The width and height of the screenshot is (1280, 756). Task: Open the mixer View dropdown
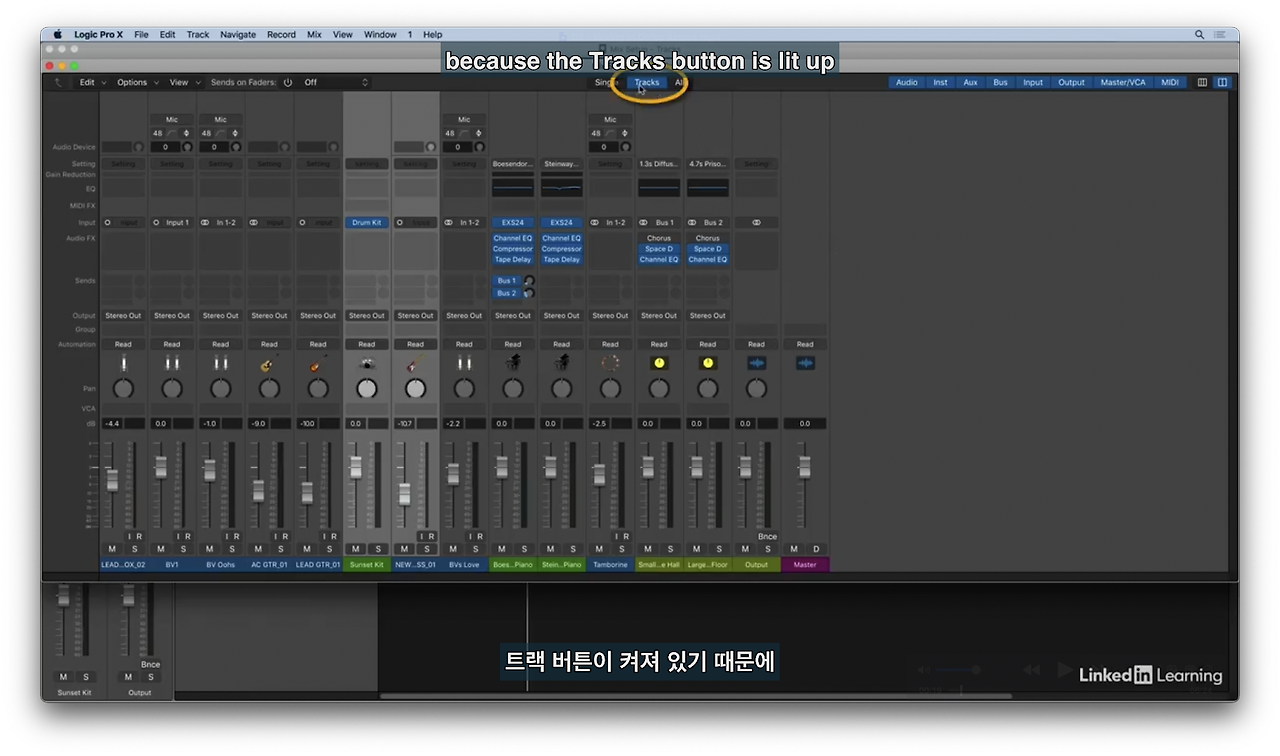pyautogui.click(x=183, y=83)
